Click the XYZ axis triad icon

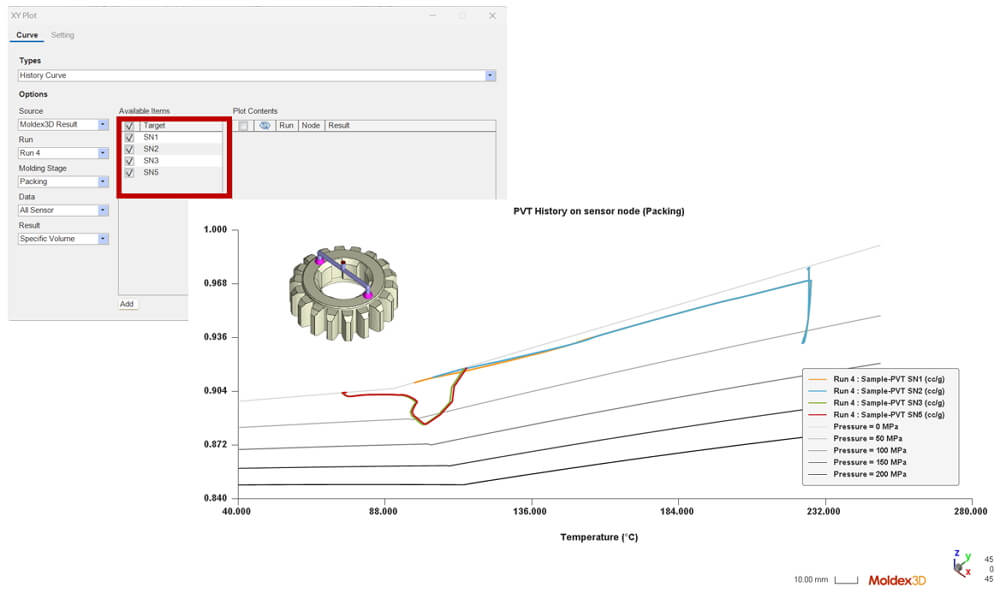962,563
